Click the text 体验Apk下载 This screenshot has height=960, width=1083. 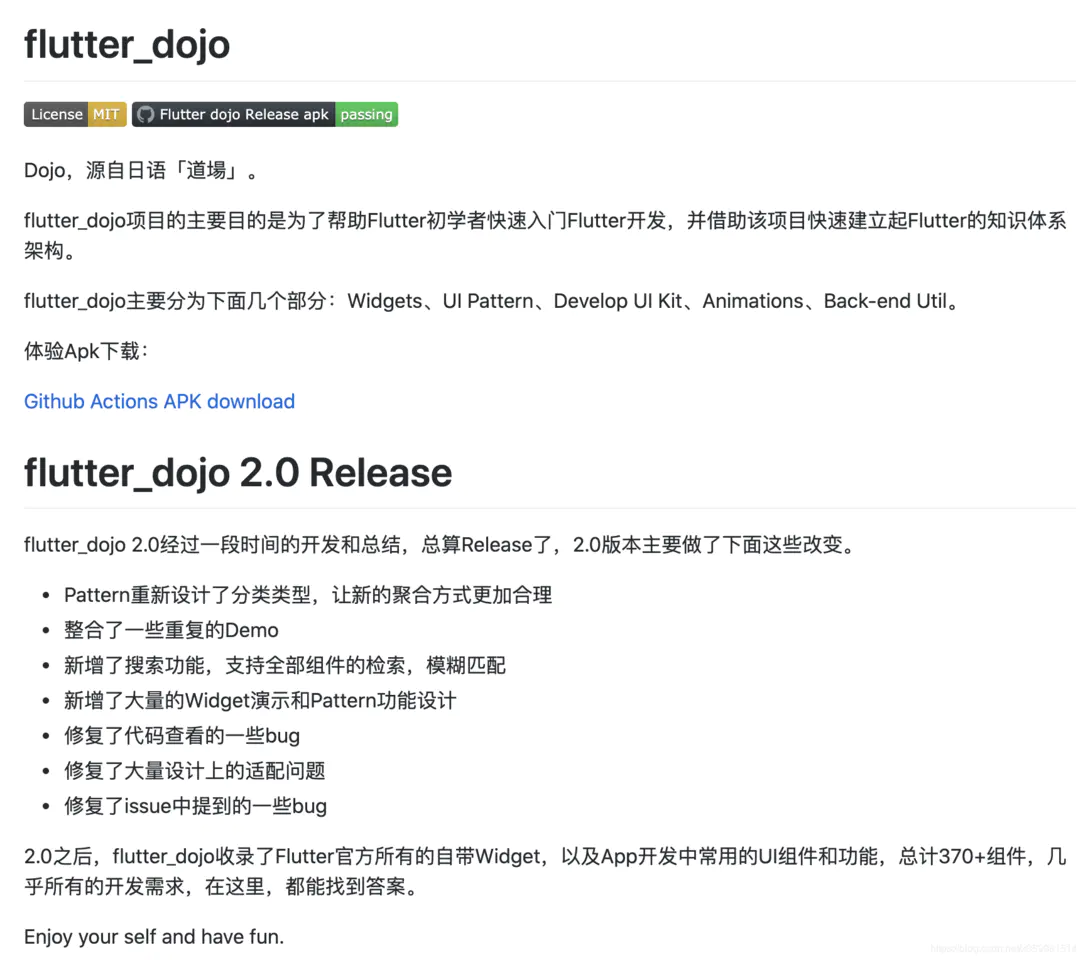coord(86,351)
